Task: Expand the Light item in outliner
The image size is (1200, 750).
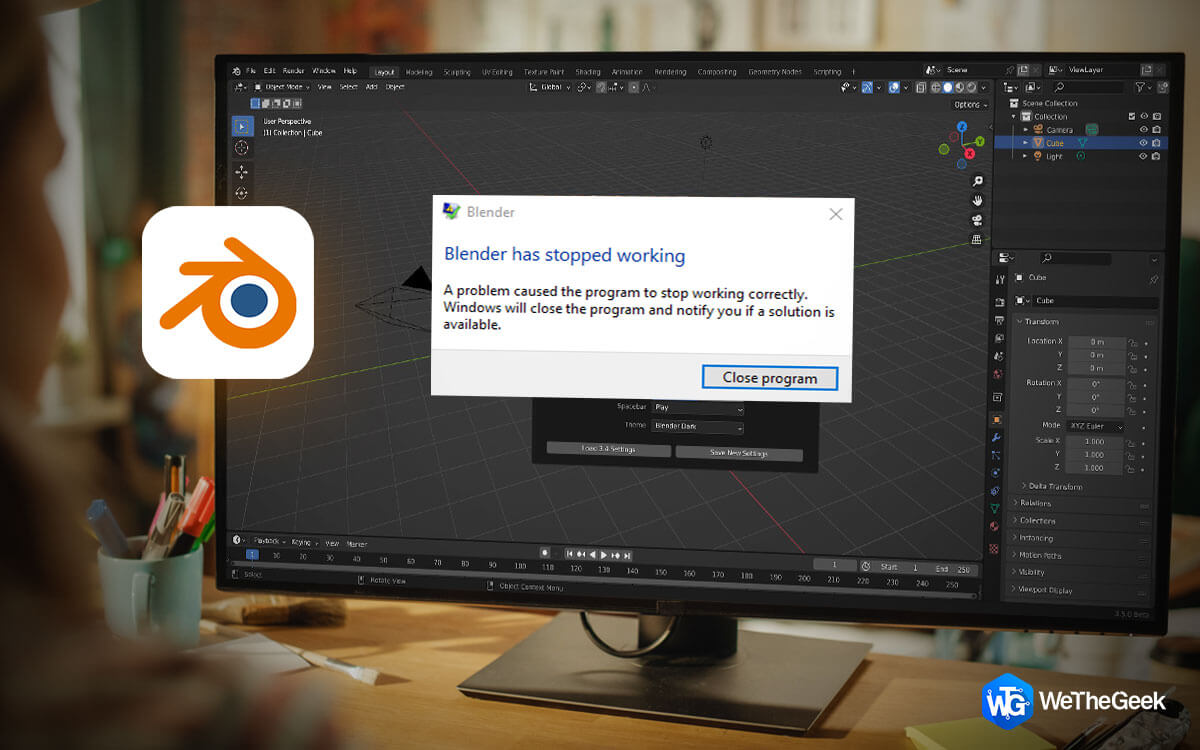Action: (1025, 156)
